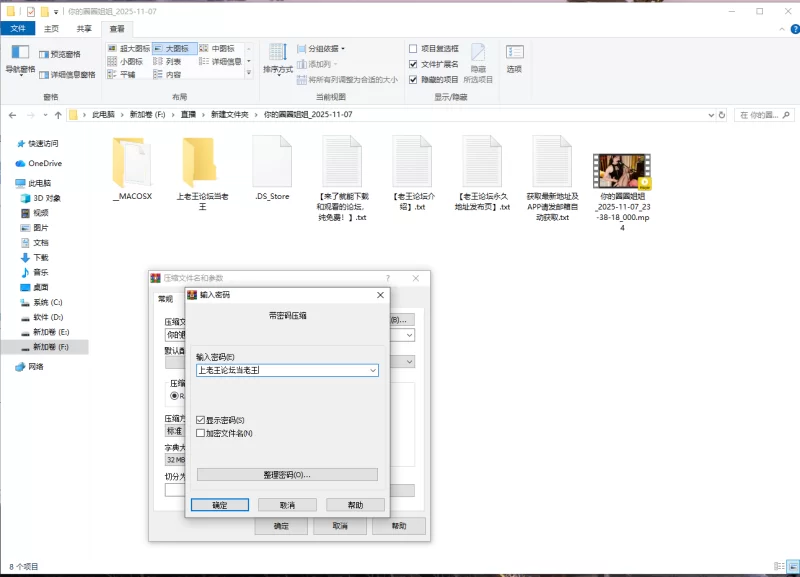The height and width of the screenshot is (577, 800).
Task: Open OneDrive in the sidebar
Action: [39, 163]
